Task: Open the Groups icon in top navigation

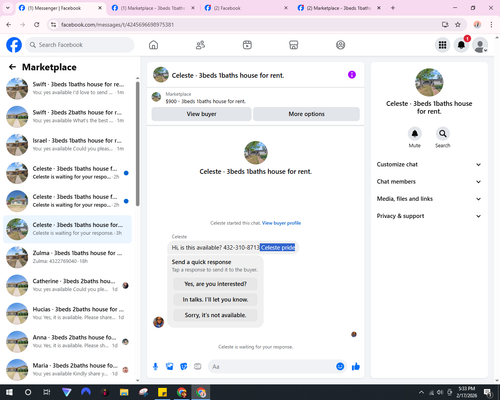Action: (340, 45)
